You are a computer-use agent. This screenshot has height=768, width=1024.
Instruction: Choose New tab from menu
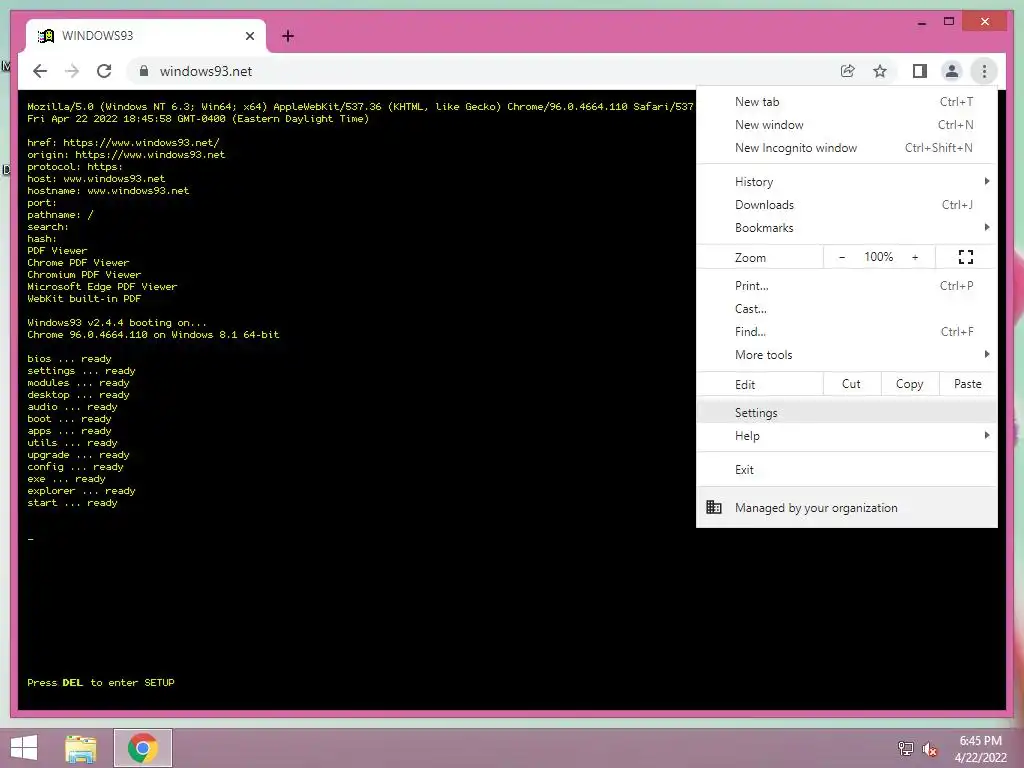click(x=847, y=102)
